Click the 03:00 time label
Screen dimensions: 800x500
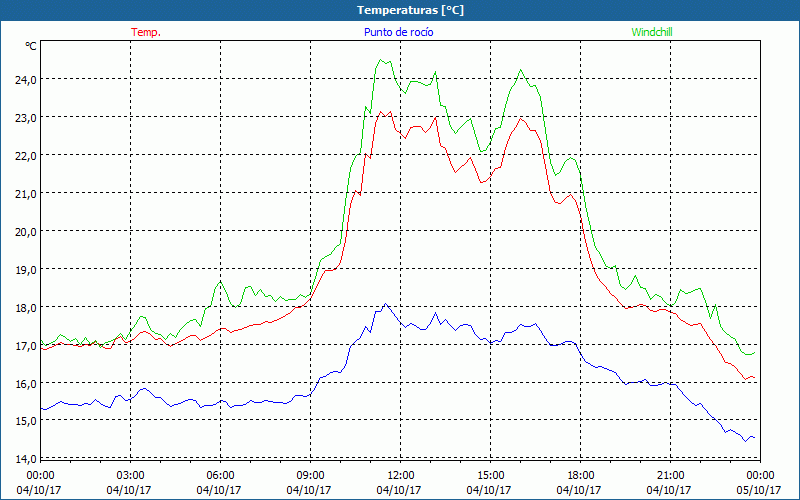tap(130, 476)
